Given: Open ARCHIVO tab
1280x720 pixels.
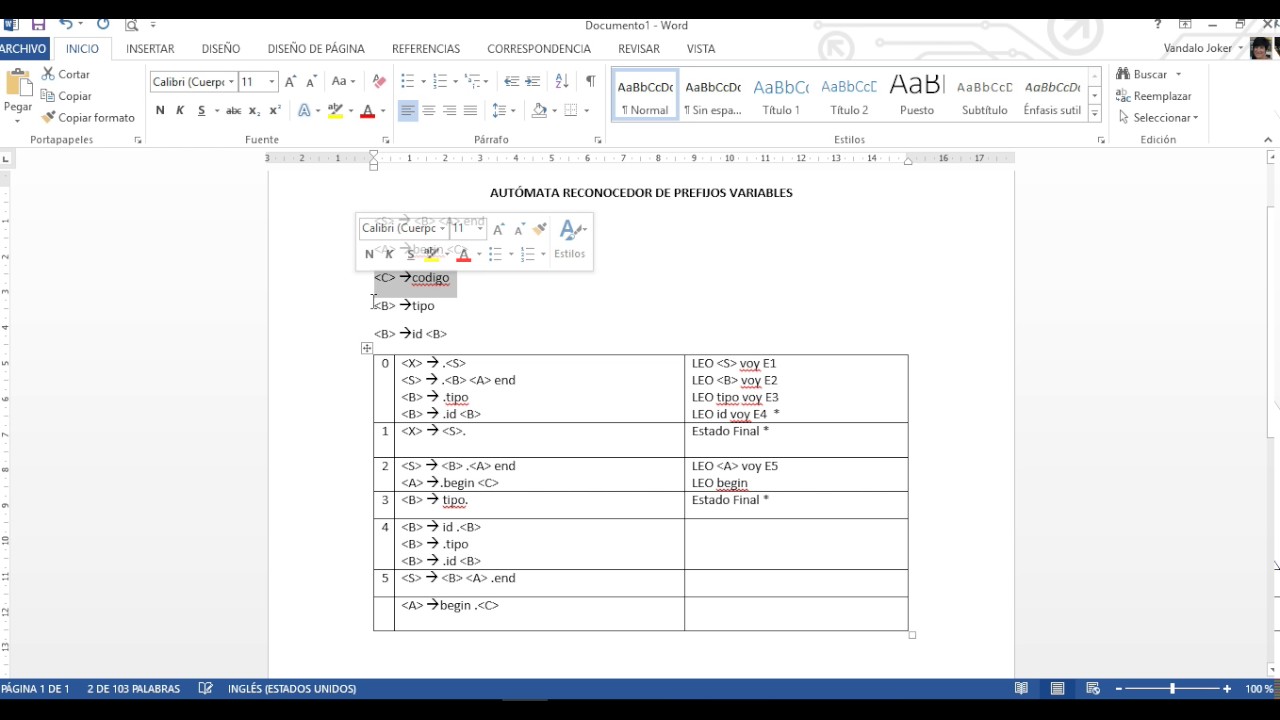Looking at the screenshot, I should 22,48.
